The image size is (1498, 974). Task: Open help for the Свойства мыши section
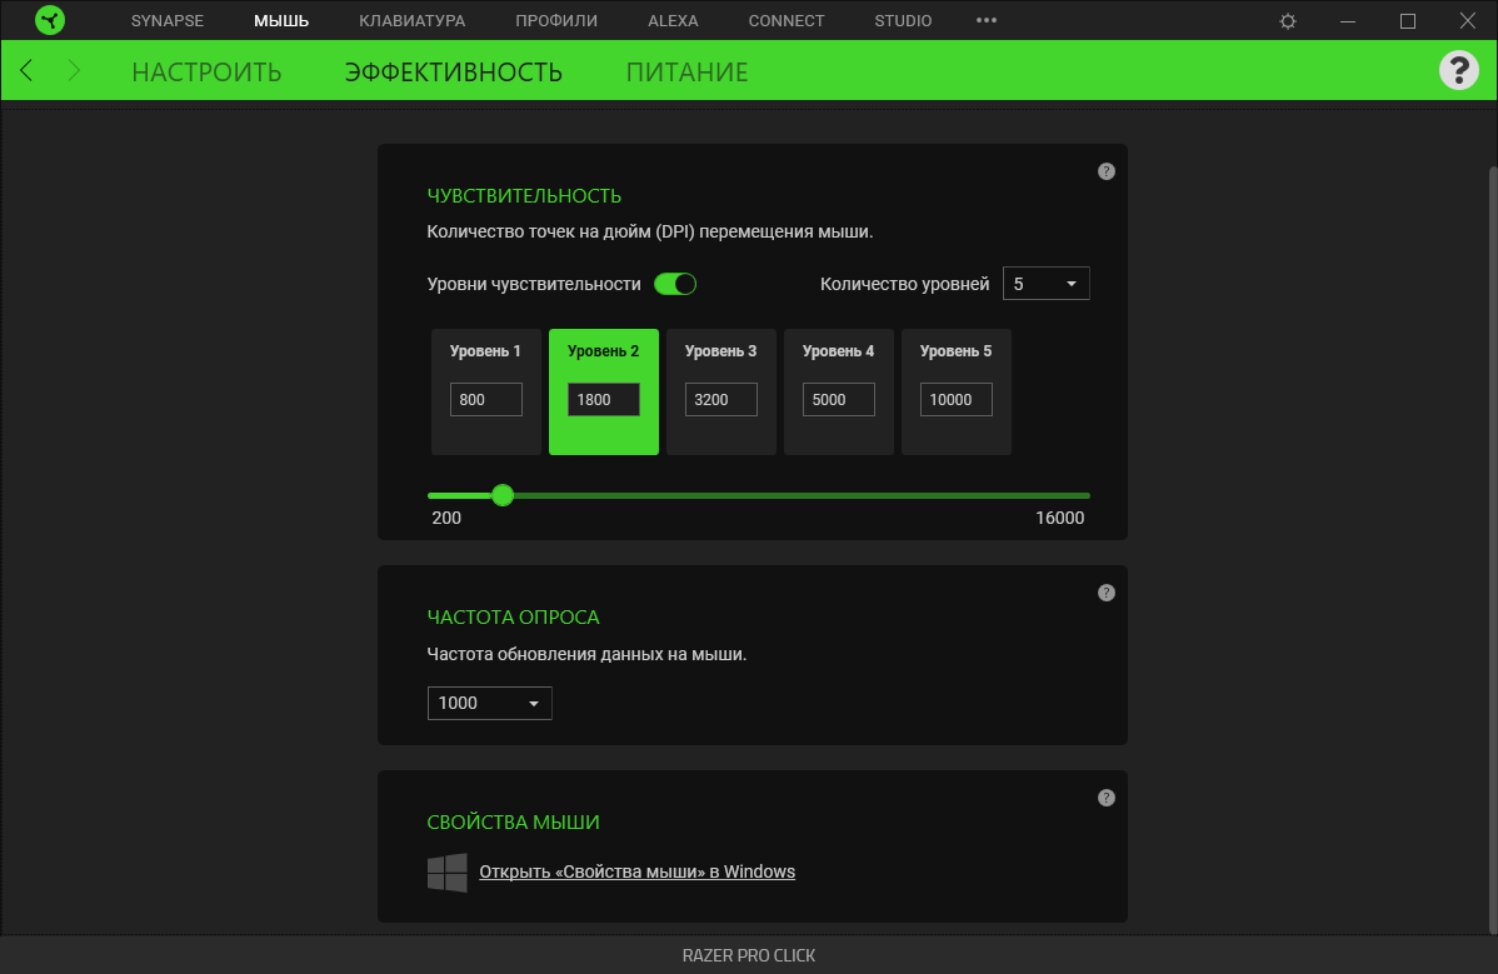[x=1106, y=798]
